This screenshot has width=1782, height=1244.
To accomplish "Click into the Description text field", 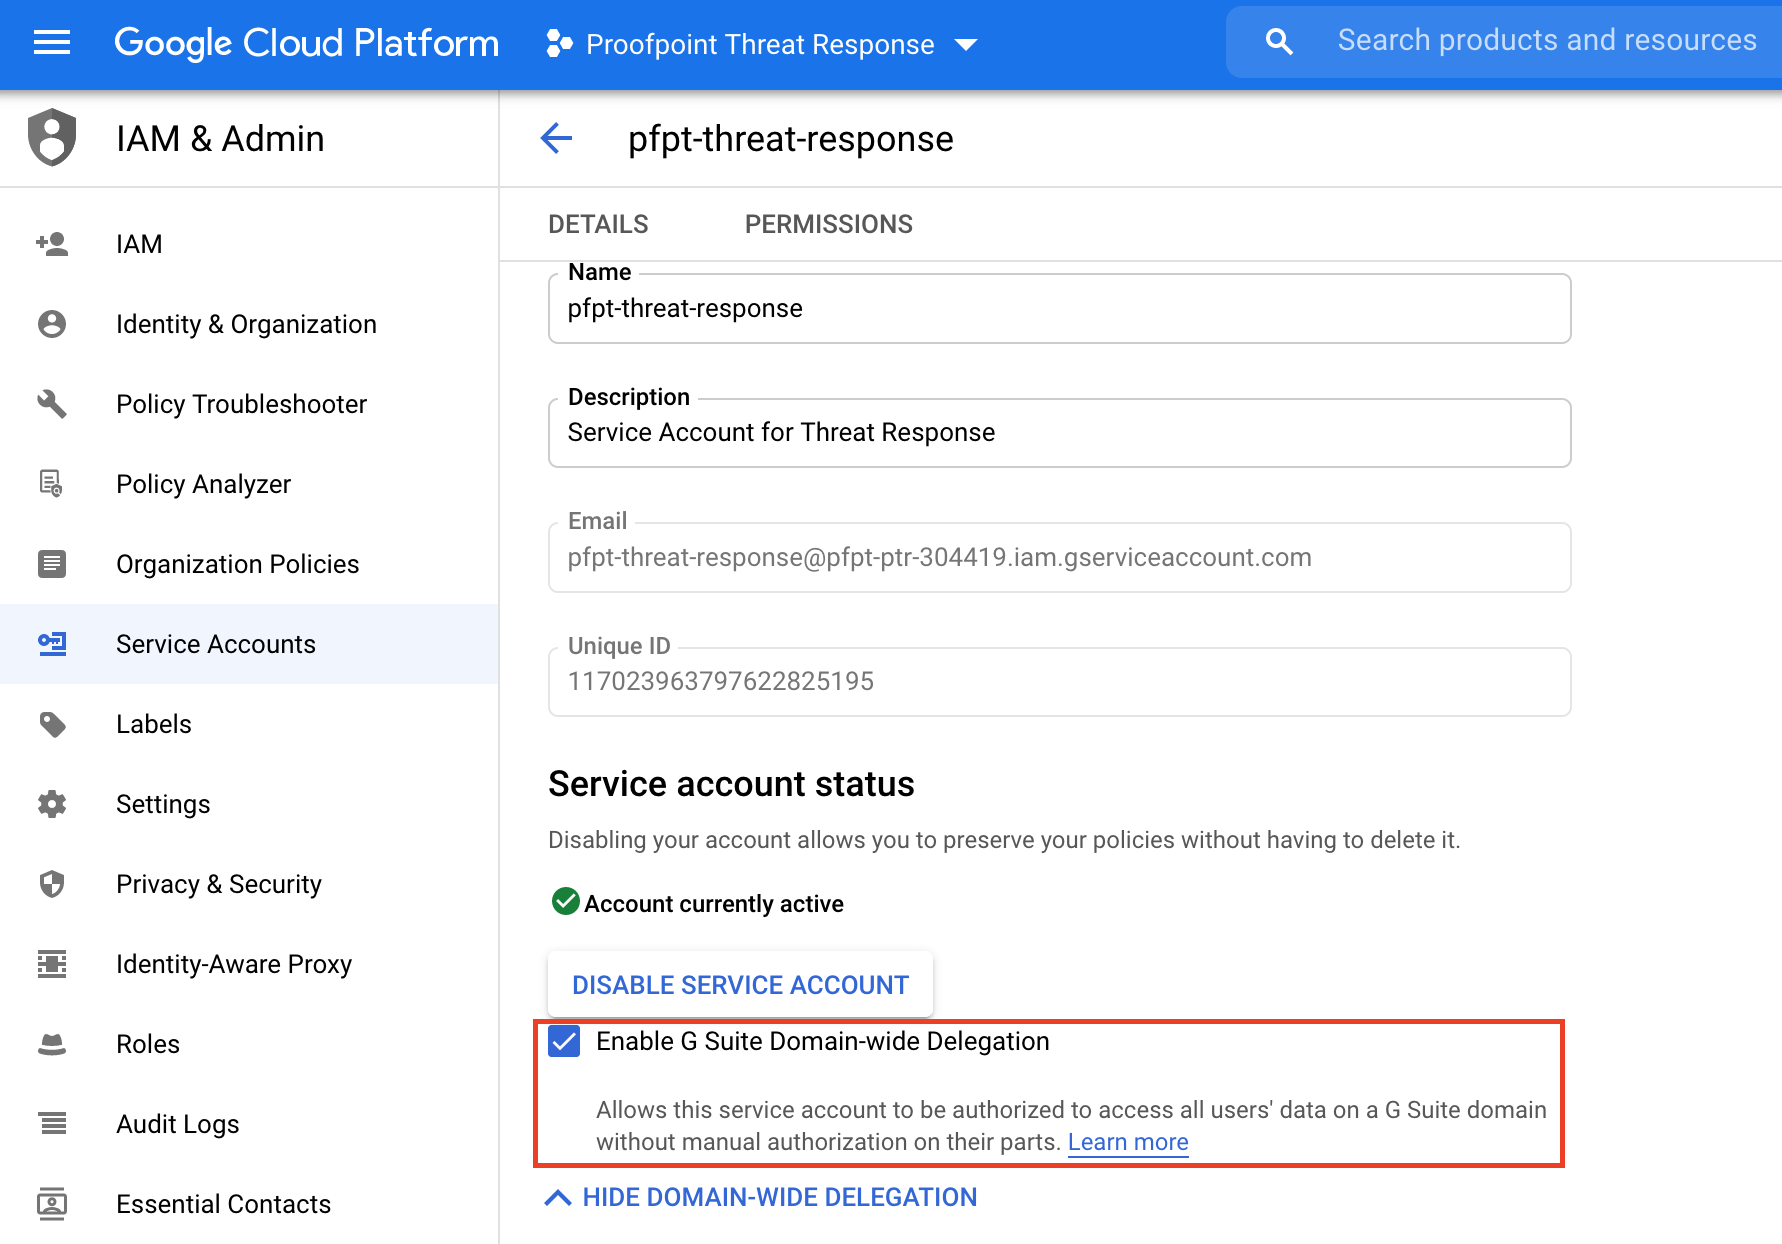I will (1059, 433).
